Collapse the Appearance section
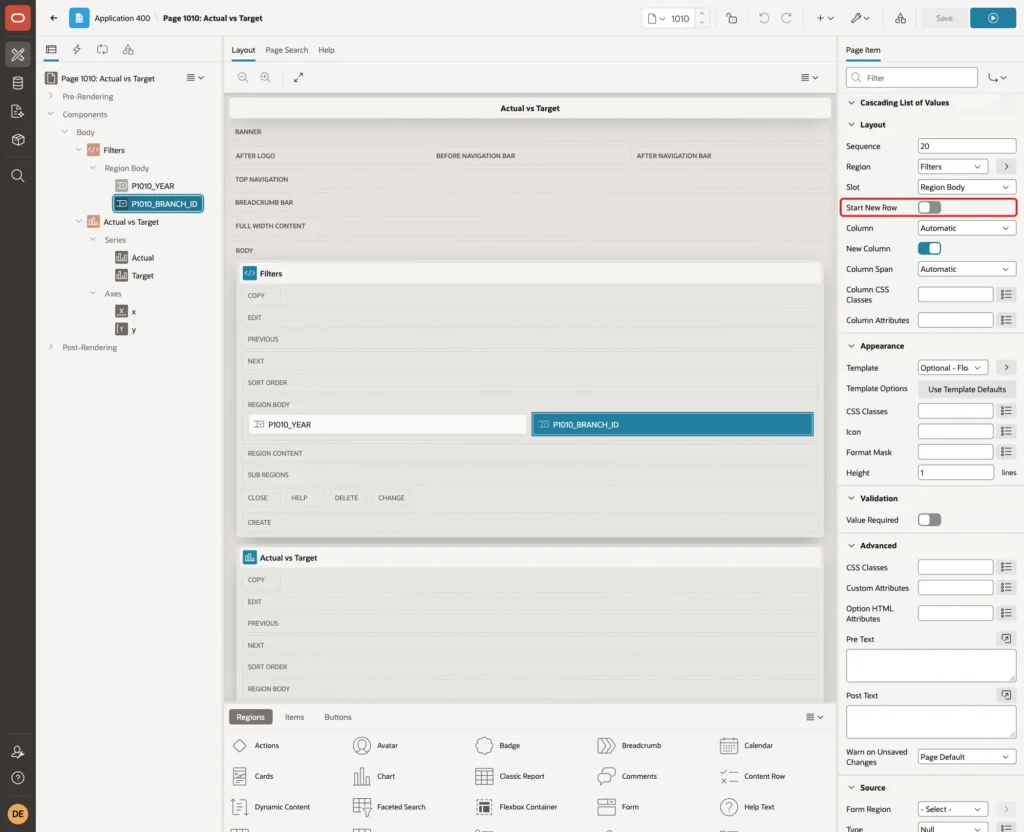The width and height of the screenshot is (1024, 832). 851,346
